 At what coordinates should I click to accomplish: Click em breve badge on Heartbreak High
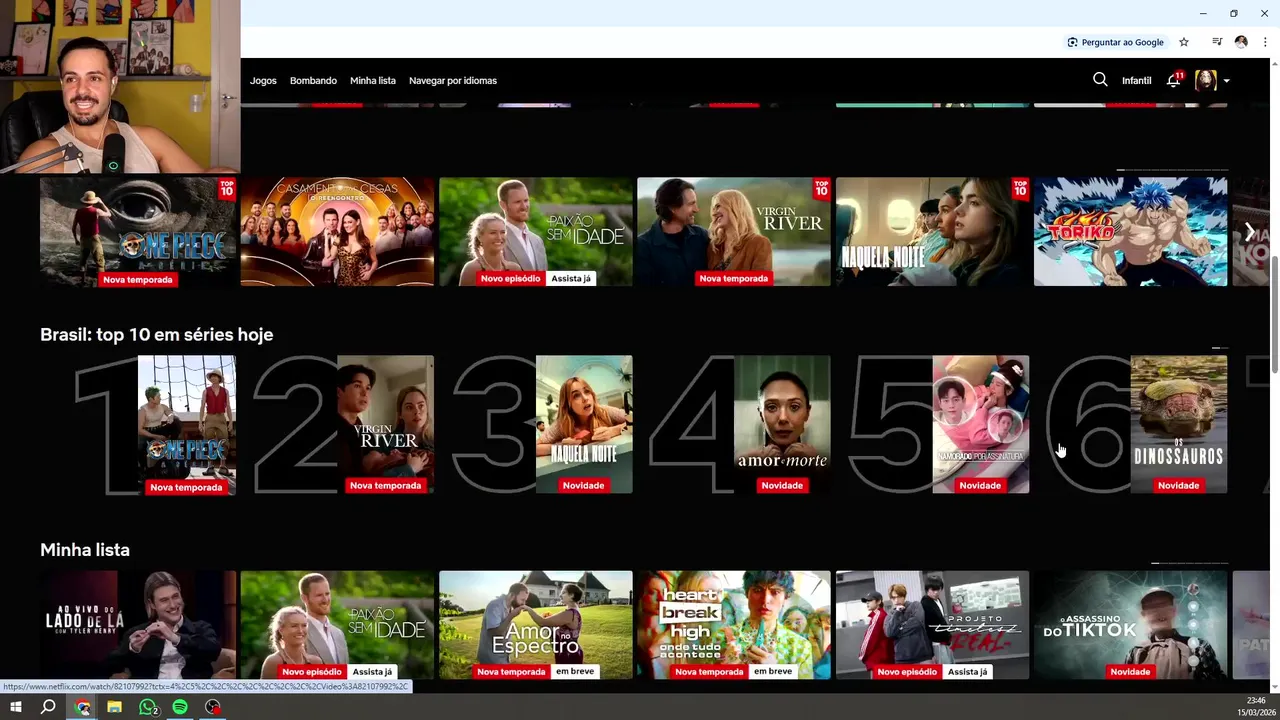tap(773, 672)
